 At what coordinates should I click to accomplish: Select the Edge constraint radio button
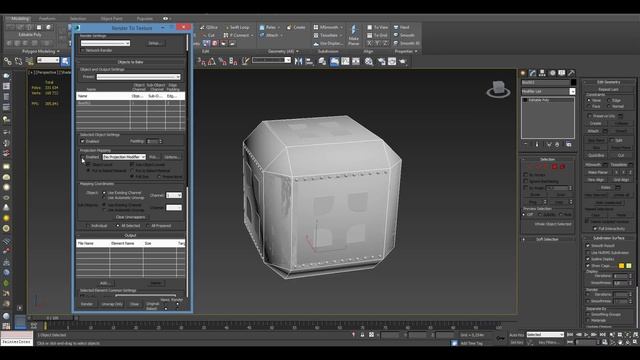click(x=609, y=100)
